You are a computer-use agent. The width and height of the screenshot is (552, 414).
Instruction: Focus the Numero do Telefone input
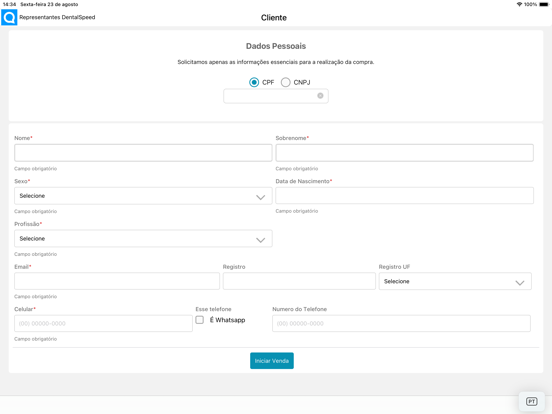click(401, 323)
